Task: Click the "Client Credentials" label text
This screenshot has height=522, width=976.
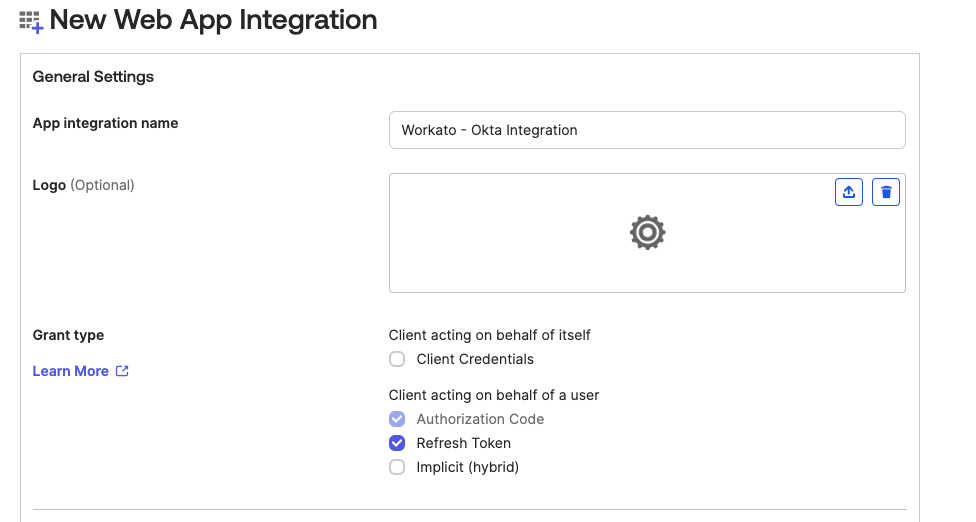Action: 475,359
